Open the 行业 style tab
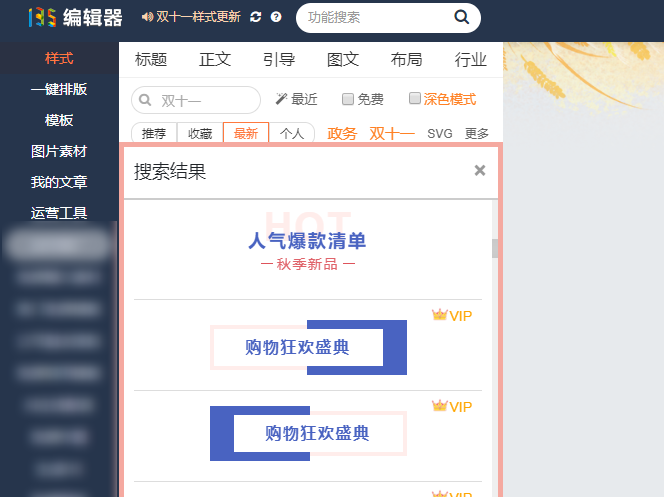Screen dimensions: 664x497 click(x=470, y=59)
